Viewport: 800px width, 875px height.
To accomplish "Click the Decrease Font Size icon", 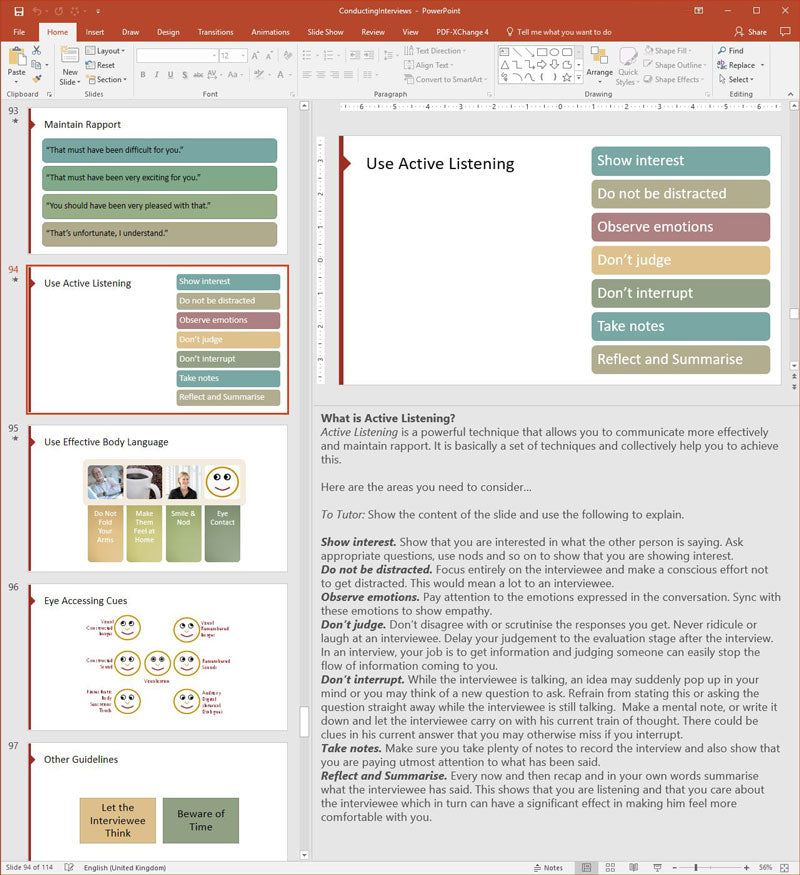I will point(269,56).
